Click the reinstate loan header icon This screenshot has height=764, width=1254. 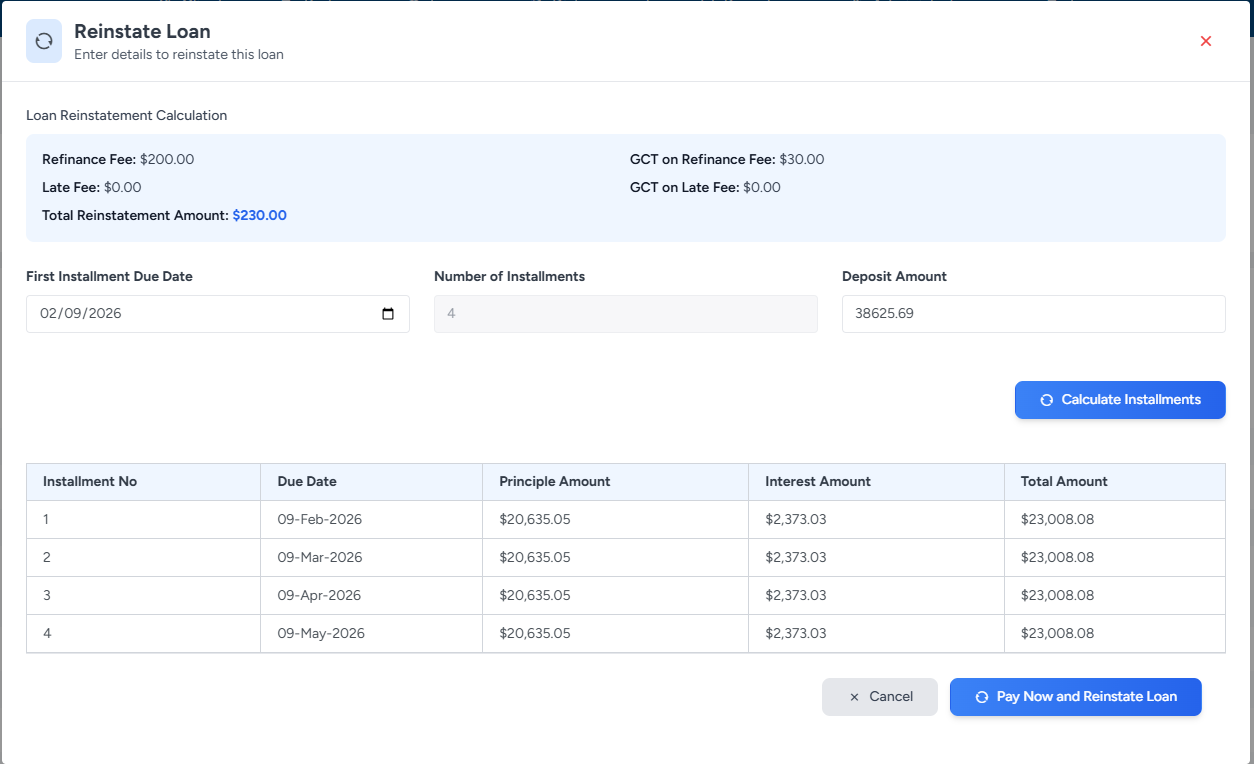coord(44,41)
